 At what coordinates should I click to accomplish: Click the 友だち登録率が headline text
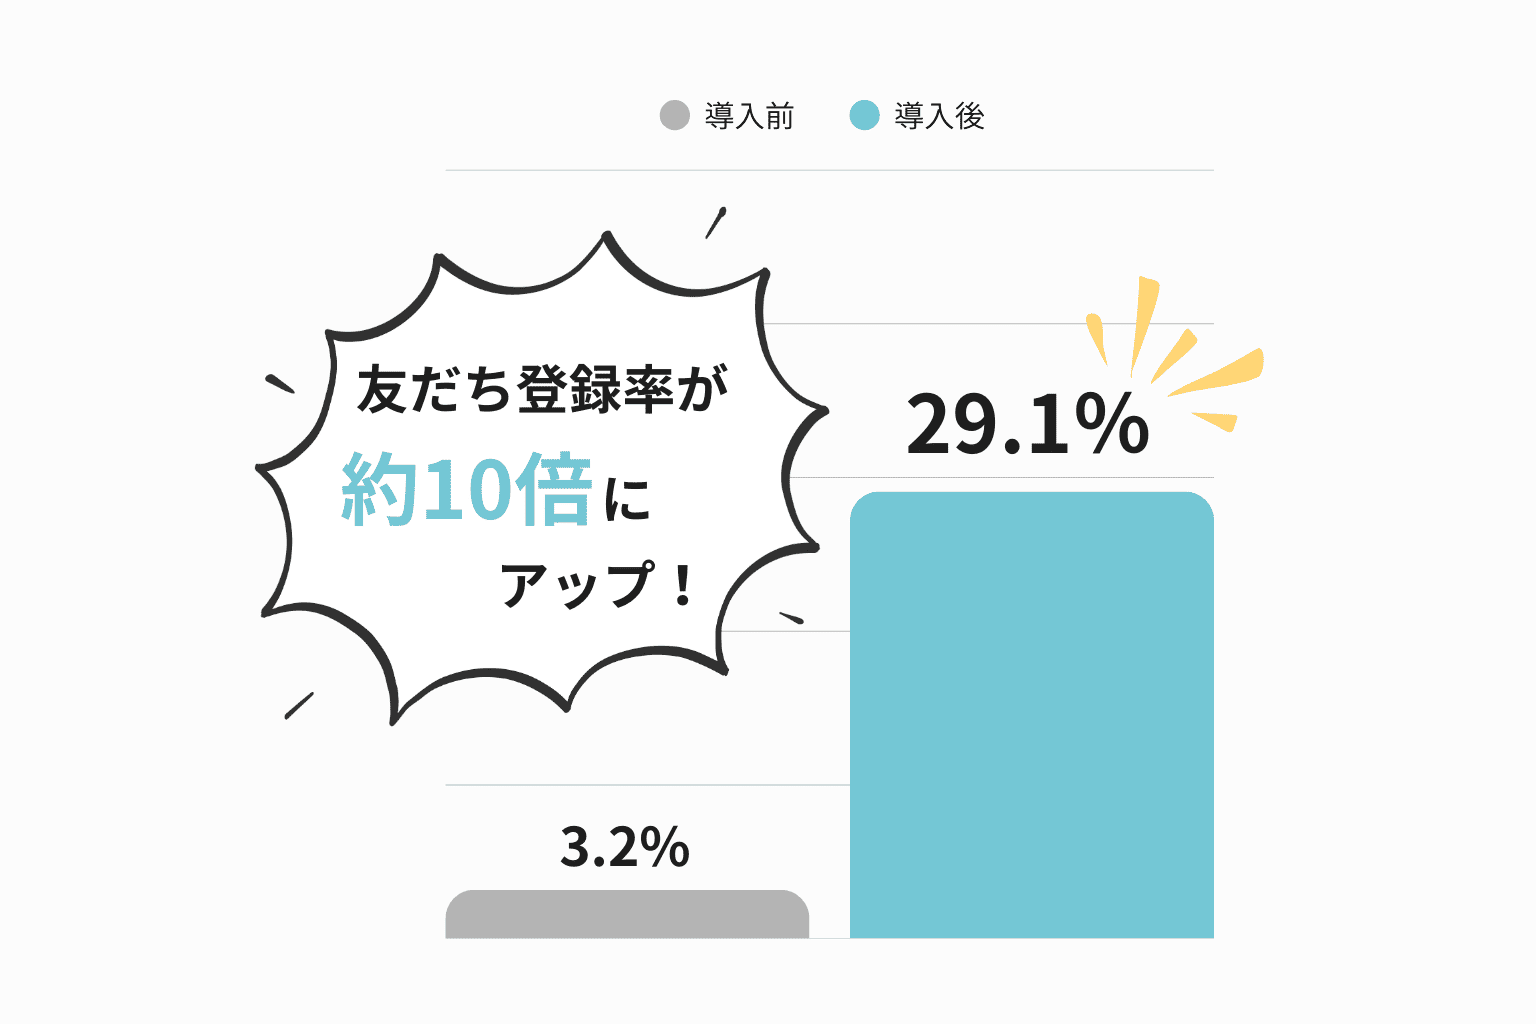(x=543, y=389)
